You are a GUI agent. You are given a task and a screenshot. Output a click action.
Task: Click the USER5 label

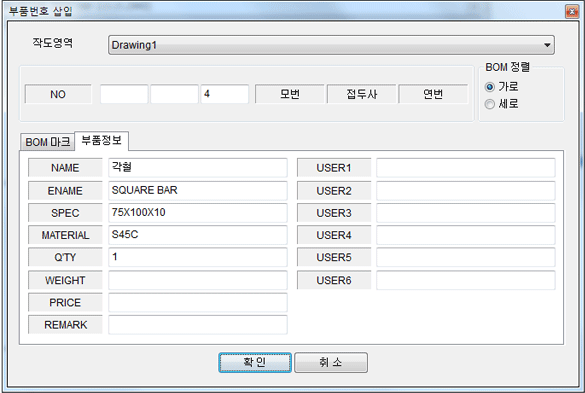click(334, 257)
